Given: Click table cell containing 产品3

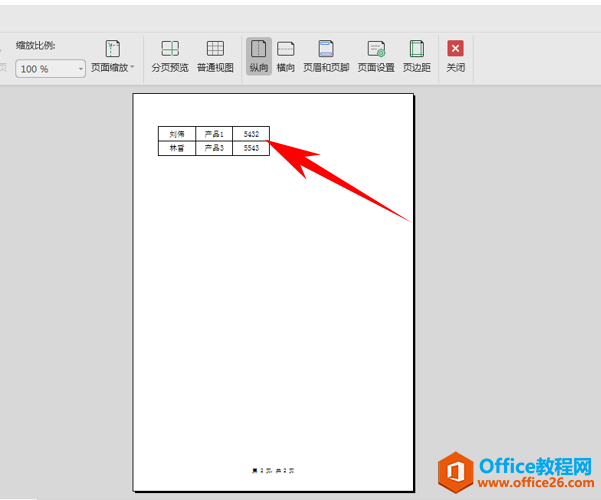Looking at the screenshot, I should (x=214, y=148).
